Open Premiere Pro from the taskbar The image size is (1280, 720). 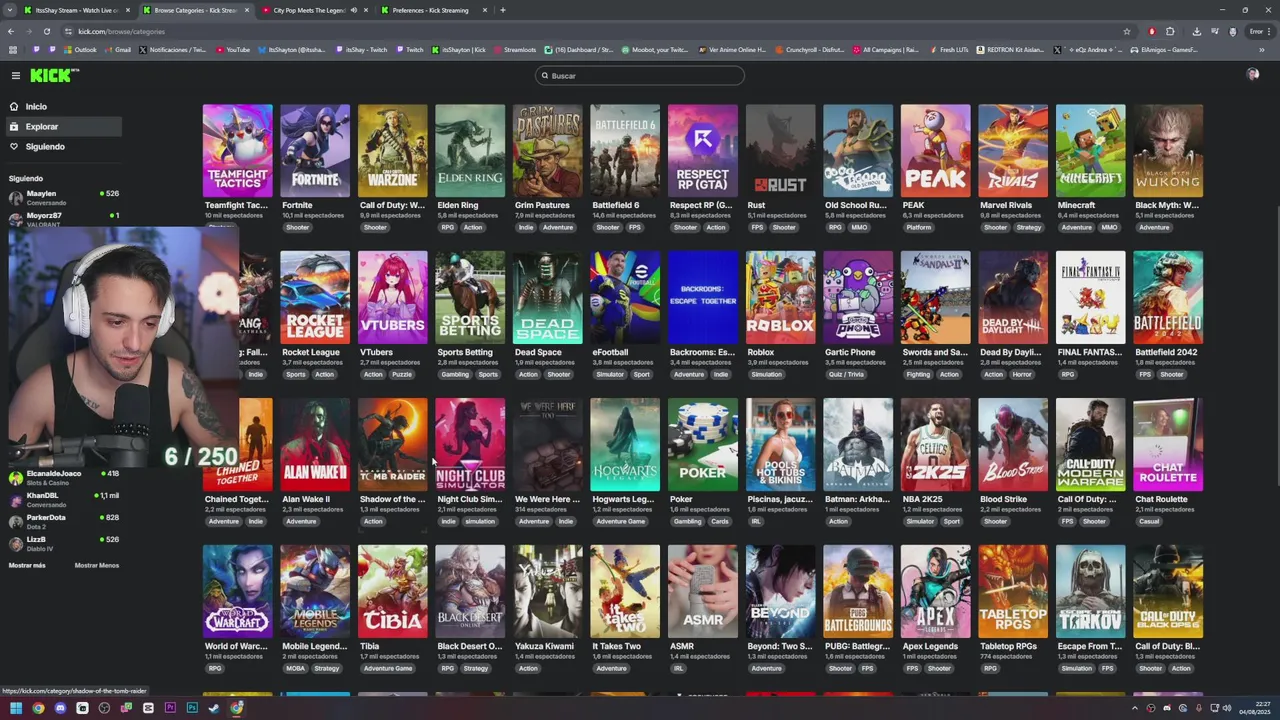pyautogui.click(x=170, y=708)
